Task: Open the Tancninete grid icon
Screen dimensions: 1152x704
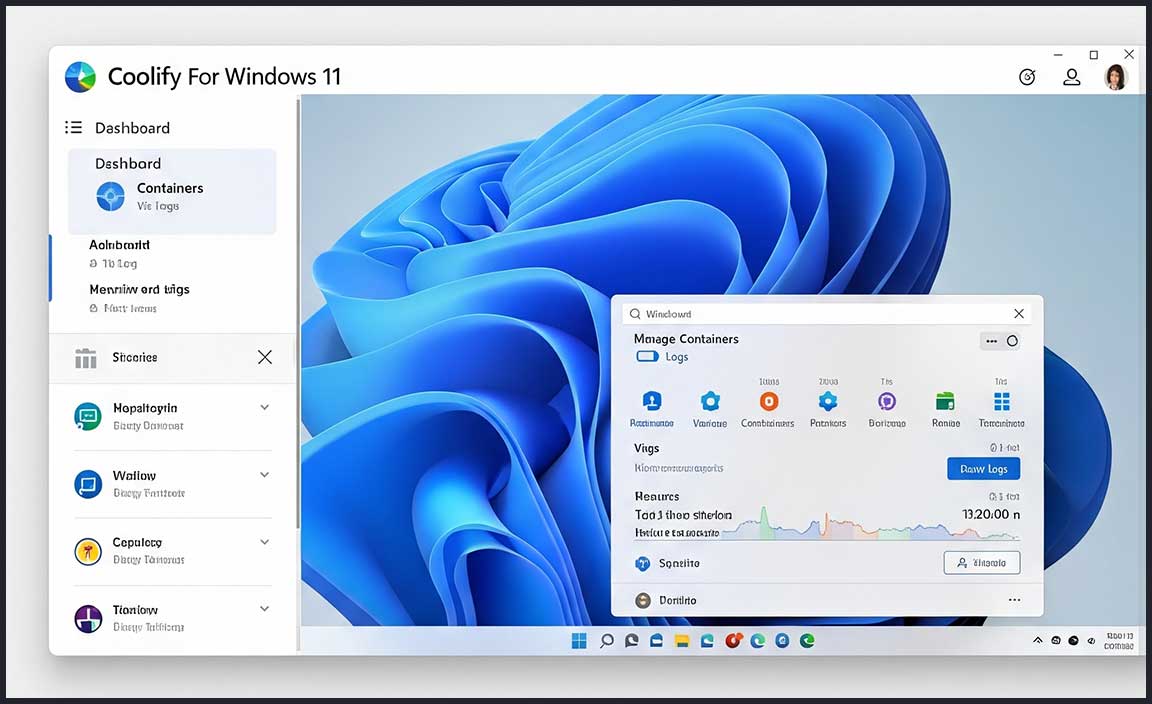Action: 1001,401
